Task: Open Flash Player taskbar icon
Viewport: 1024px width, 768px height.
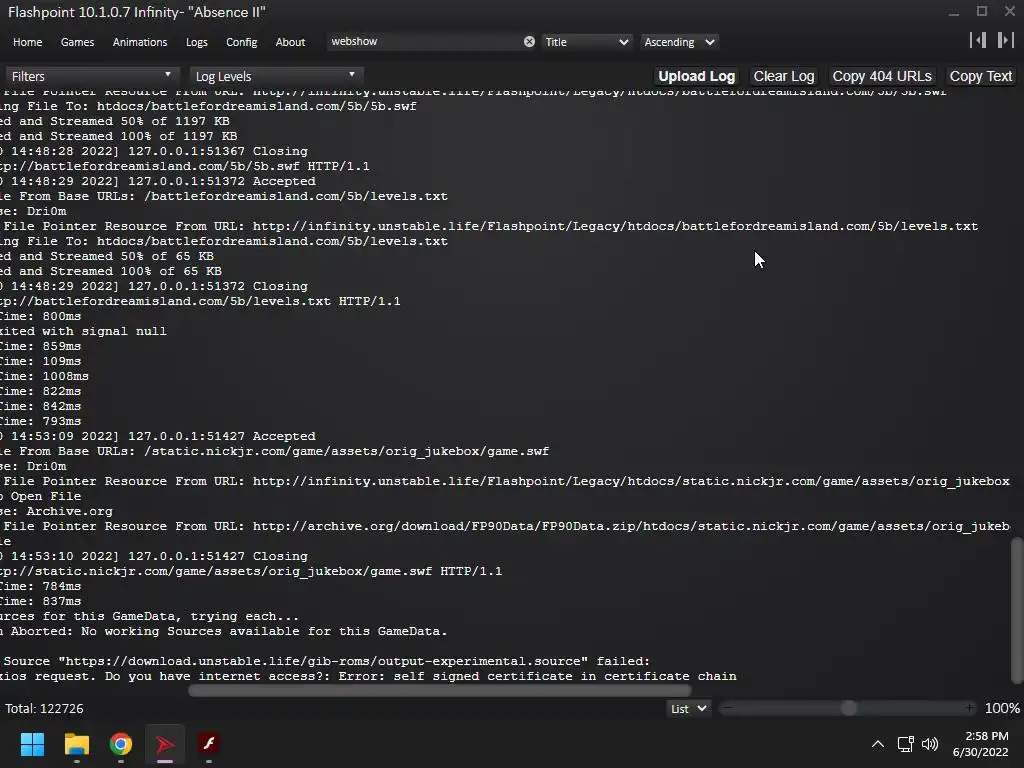Action: 209,744
